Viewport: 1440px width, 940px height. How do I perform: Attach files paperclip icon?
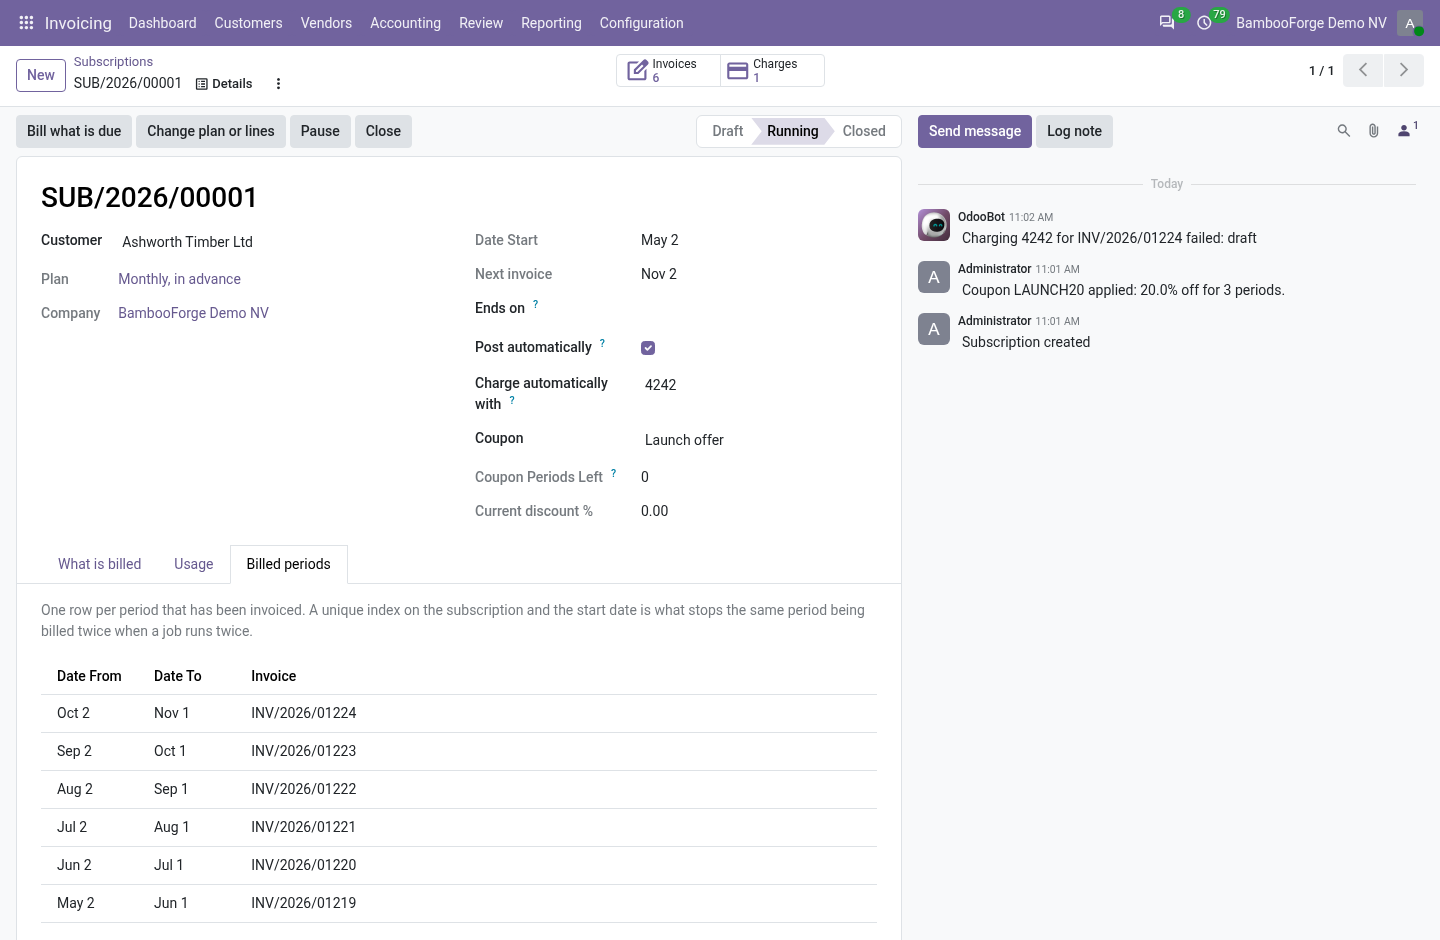pos(1374,131)
